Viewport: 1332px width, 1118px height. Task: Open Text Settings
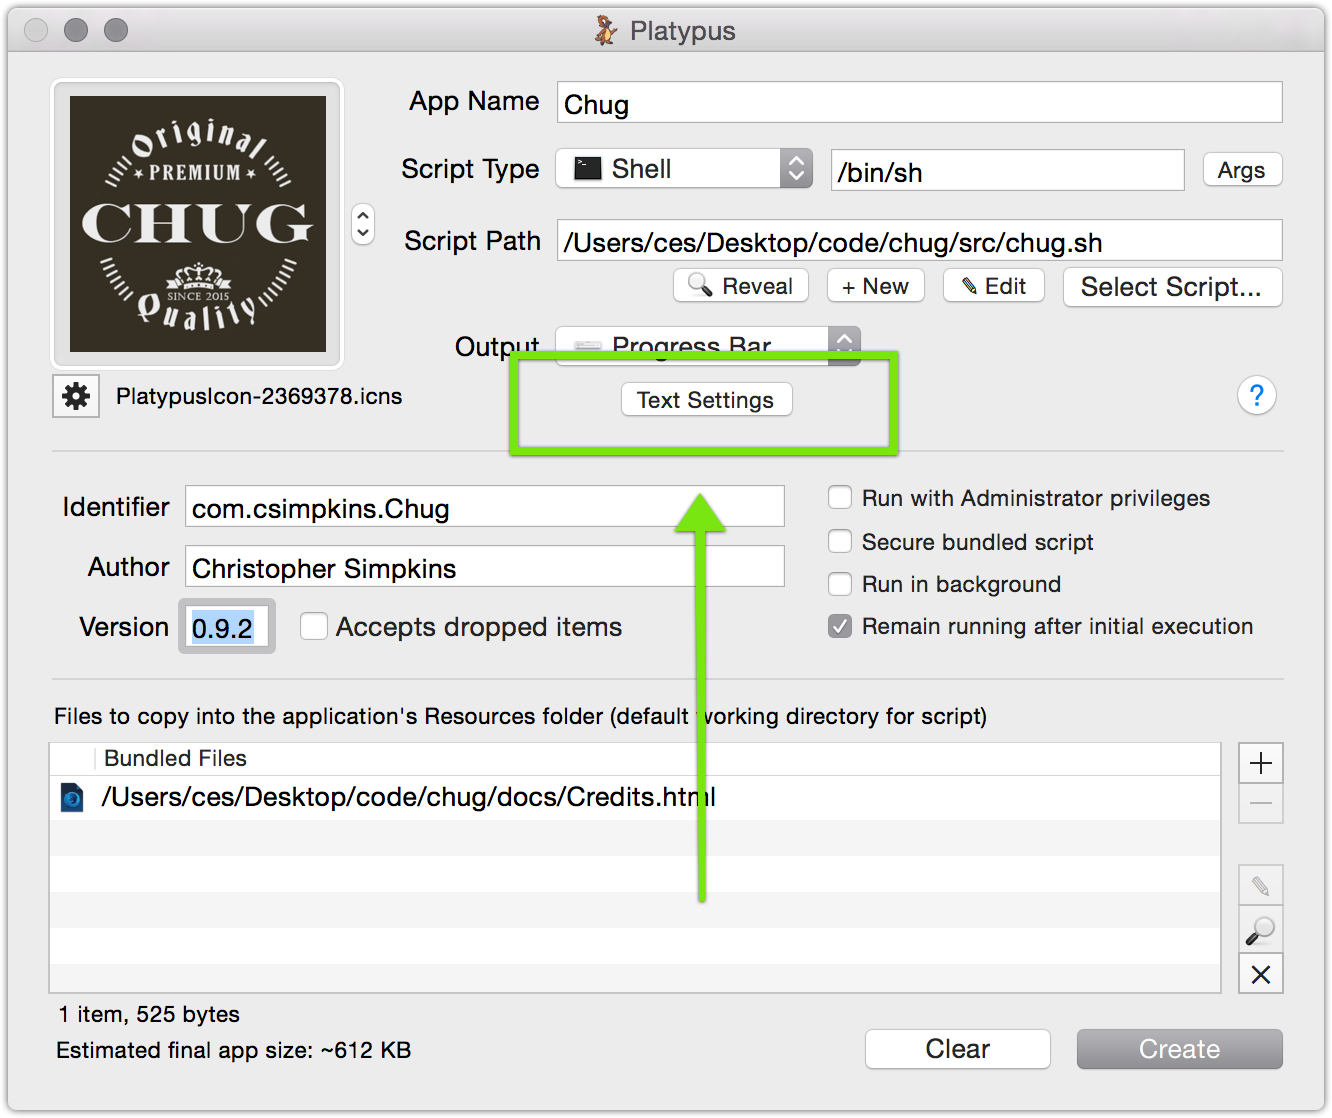pyautogui.click(x=706, y=400)
